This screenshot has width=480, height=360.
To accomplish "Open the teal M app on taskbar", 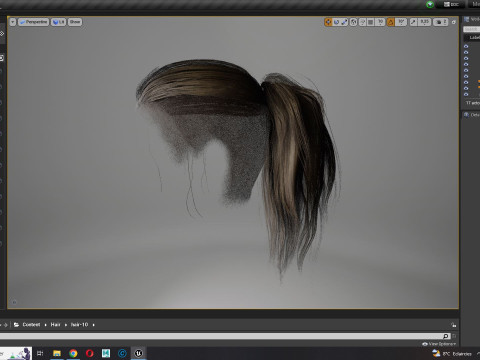I will [106, 353].
